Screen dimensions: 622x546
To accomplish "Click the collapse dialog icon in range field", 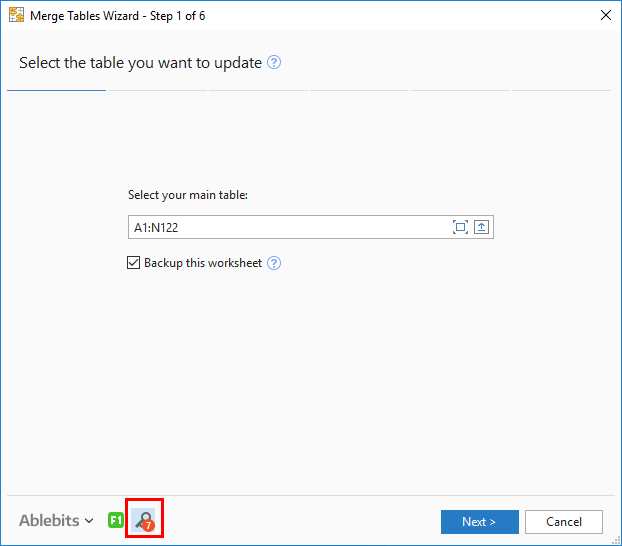I will [481, 227].
